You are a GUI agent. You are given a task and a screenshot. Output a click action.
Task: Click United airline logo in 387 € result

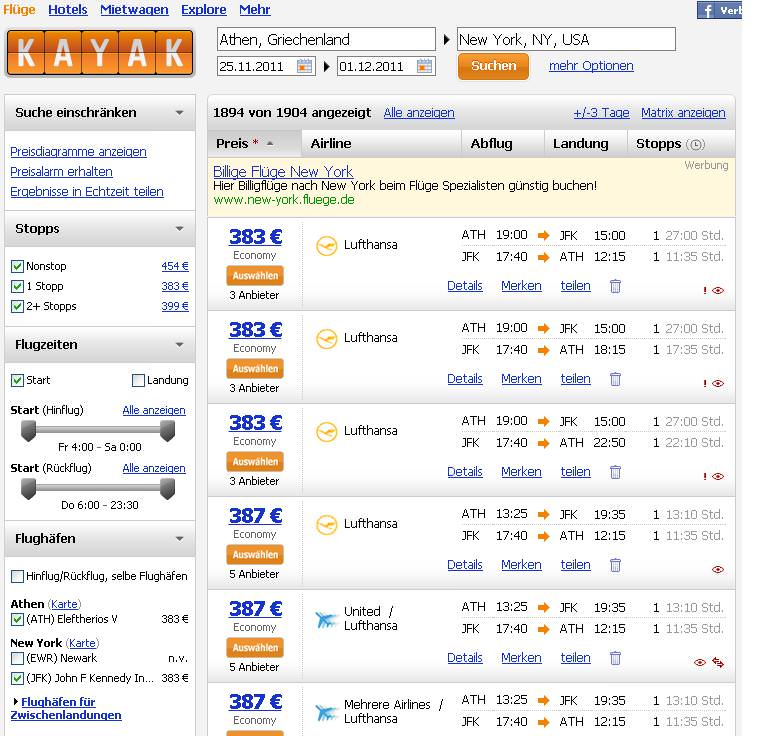[x=326, y=619]
